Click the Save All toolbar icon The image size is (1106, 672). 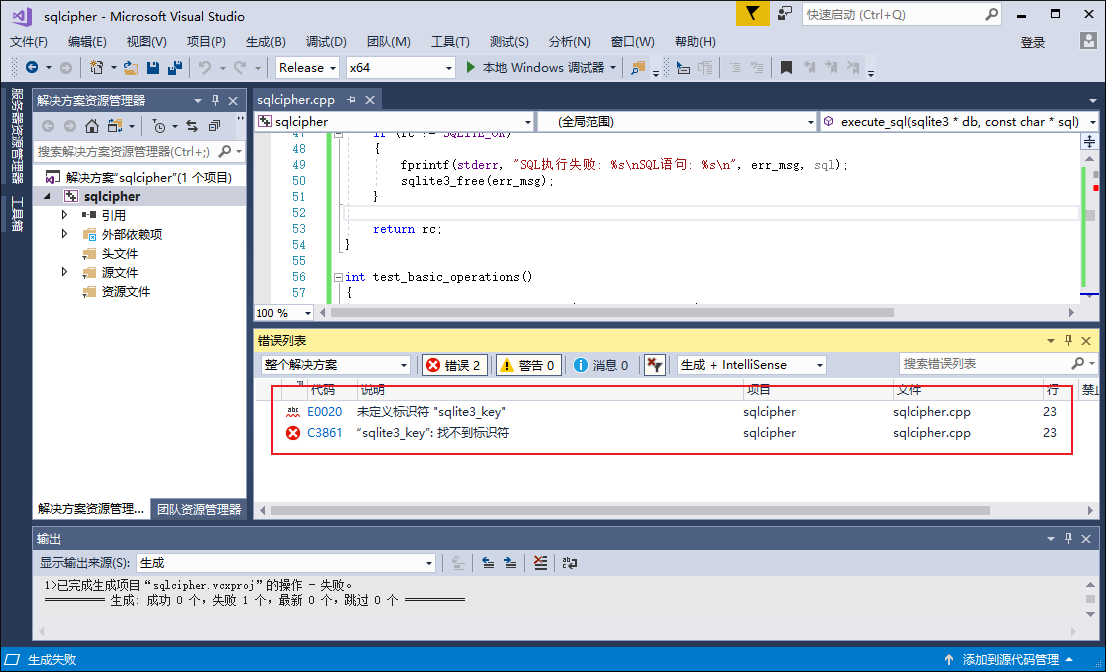coord(174,68)
